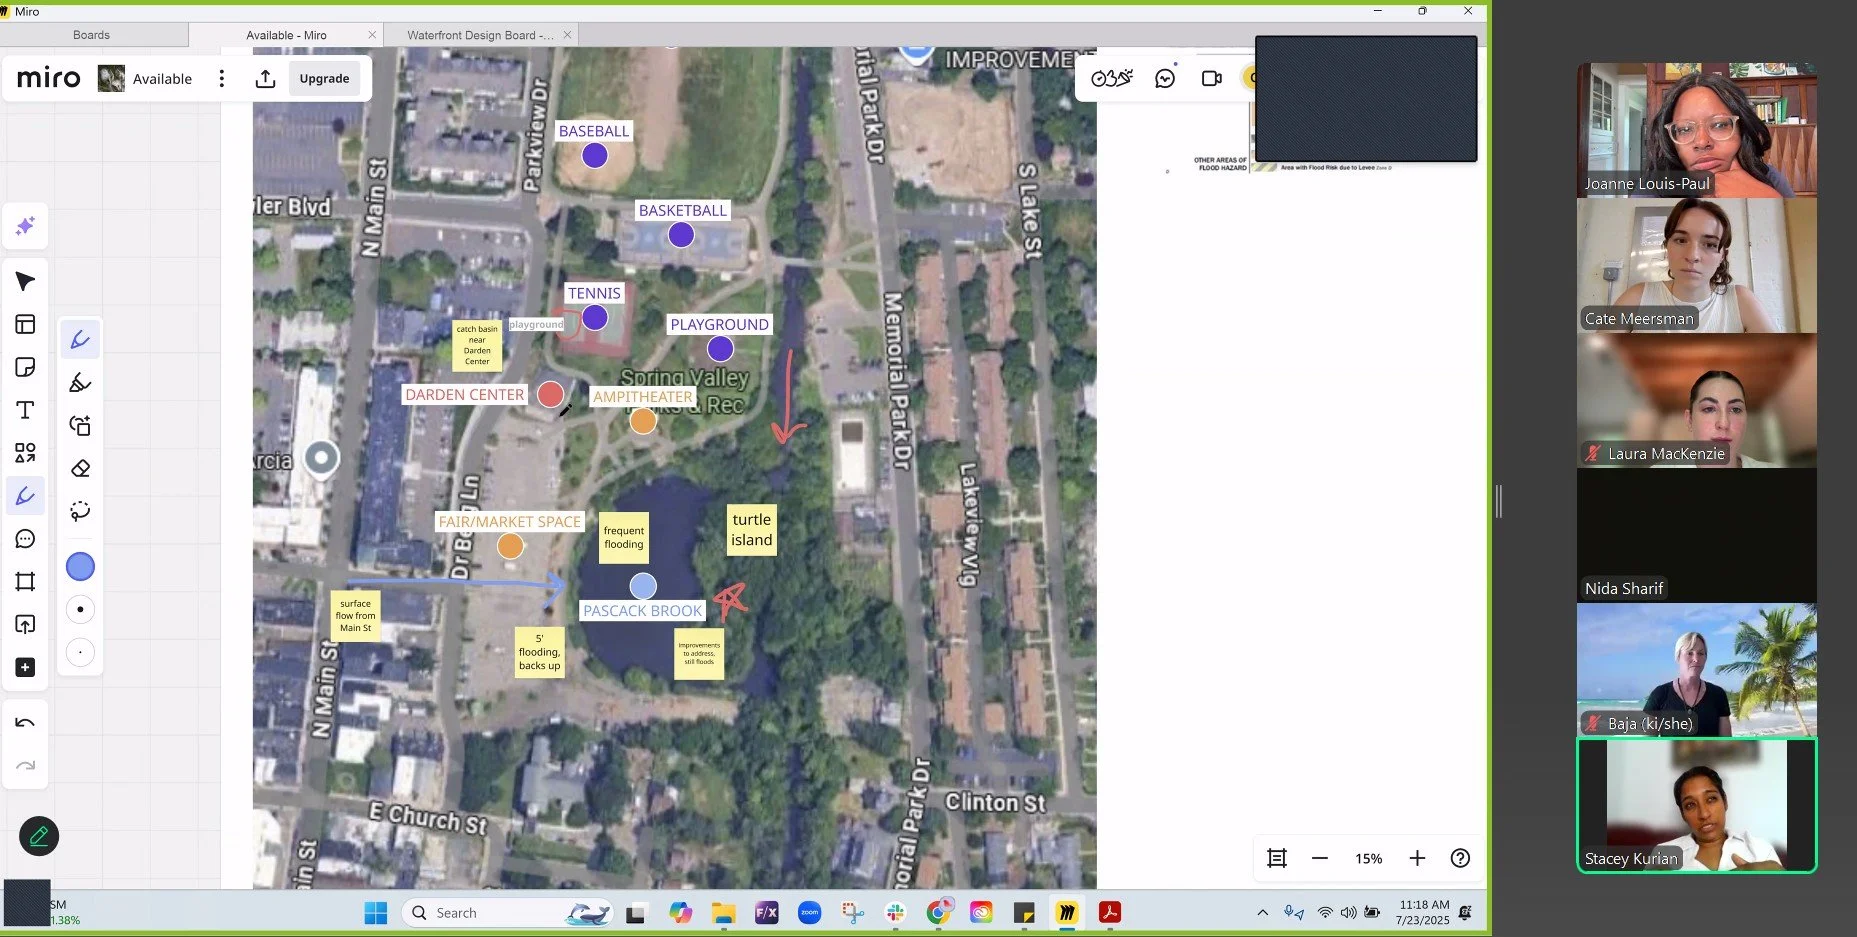1857x937 pixels.
Task: Click the taskbar Search box
Action: pos(508,913)
